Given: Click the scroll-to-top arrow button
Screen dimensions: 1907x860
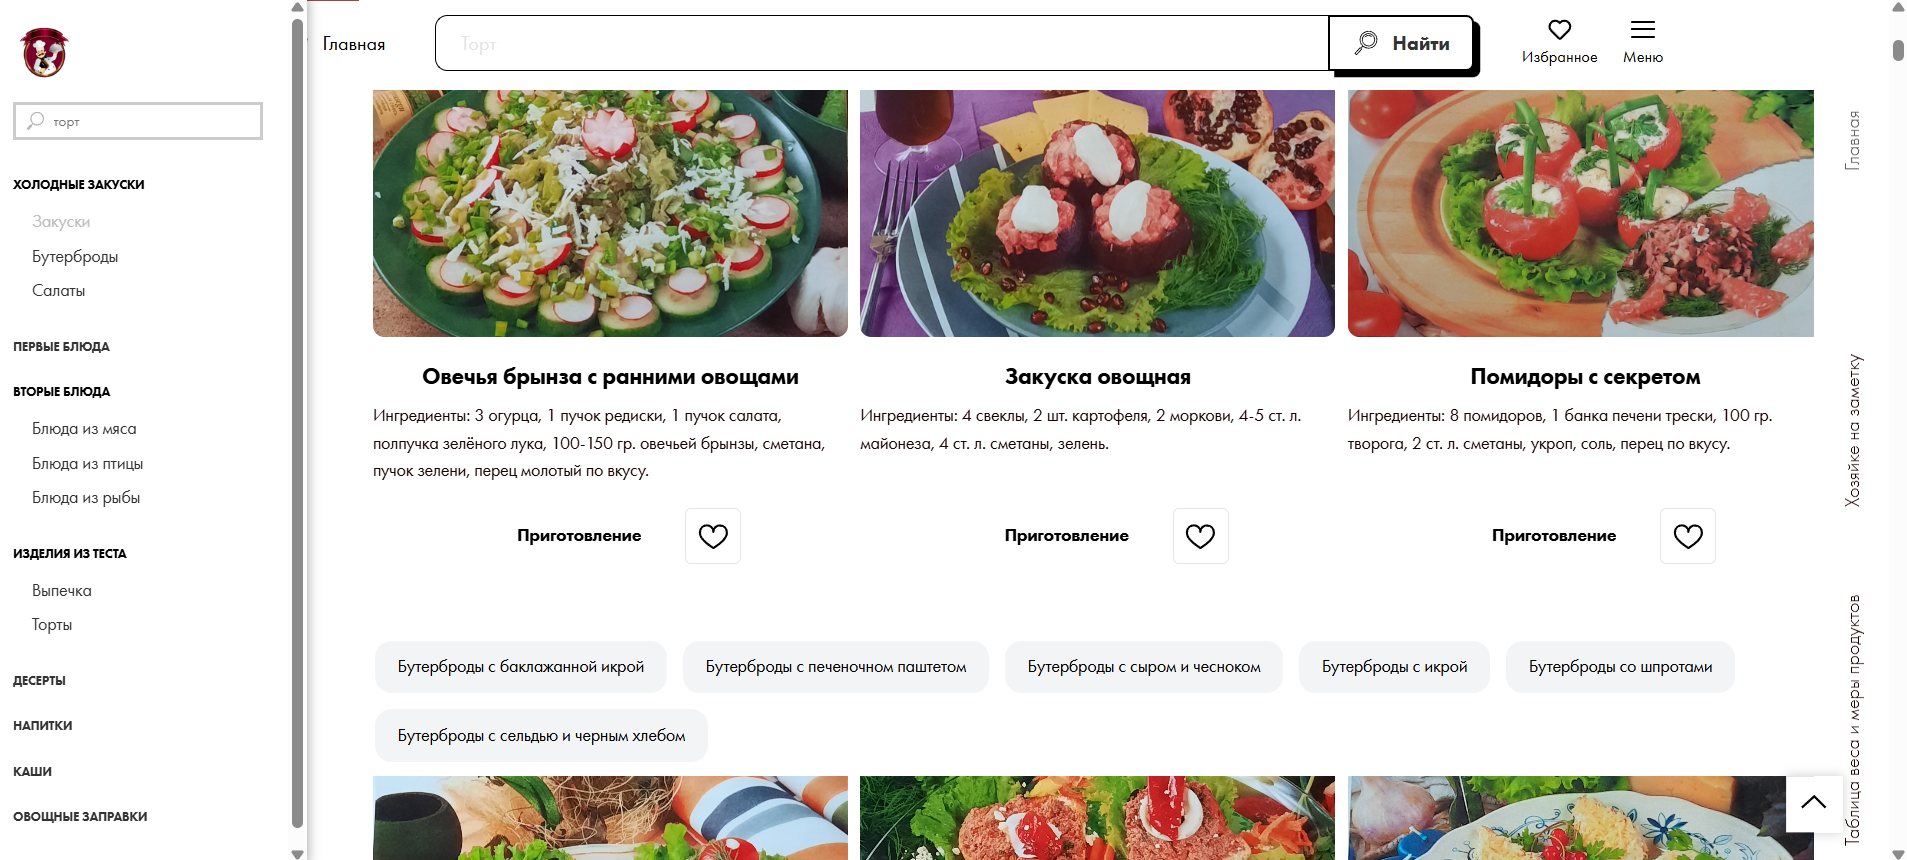Looking at the screenshot, I should pyautogui.click(x=1813, y=803).
